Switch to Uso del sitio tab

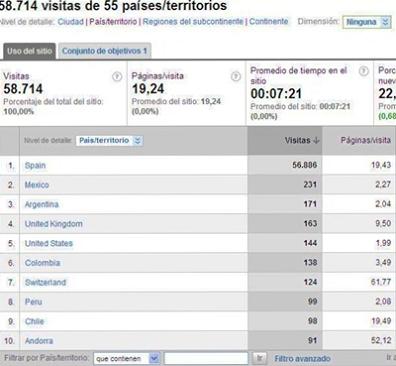tap(29, 51)
